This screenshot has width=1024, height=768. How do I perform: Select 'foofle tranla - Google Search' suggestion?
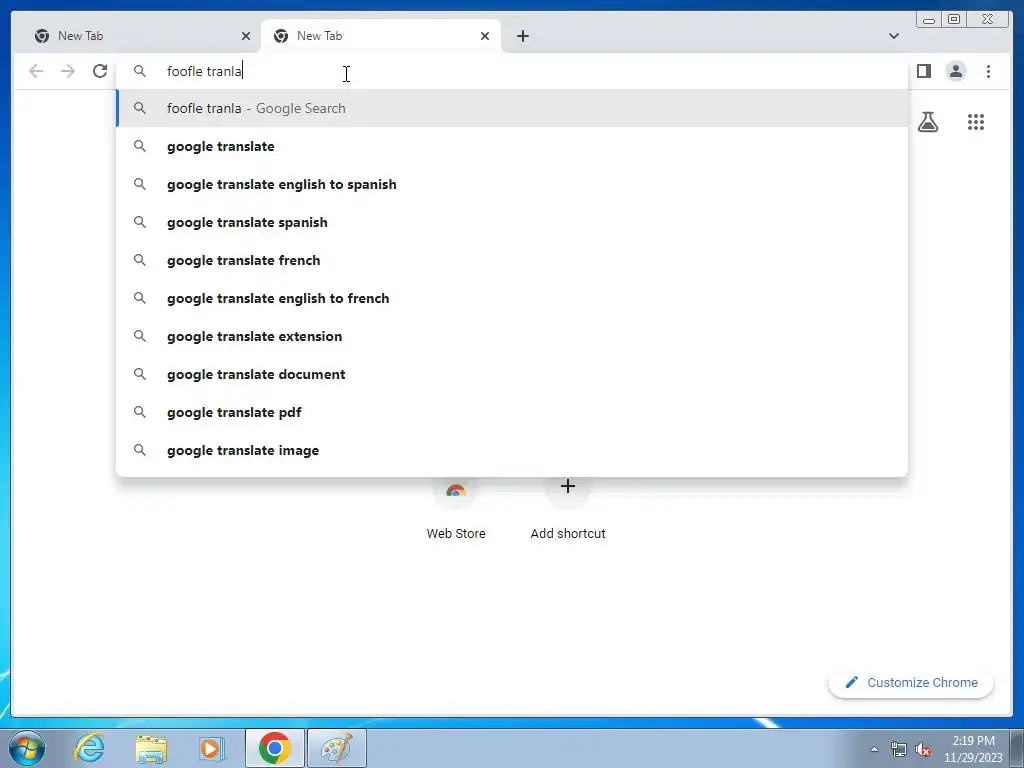point(512,108)
